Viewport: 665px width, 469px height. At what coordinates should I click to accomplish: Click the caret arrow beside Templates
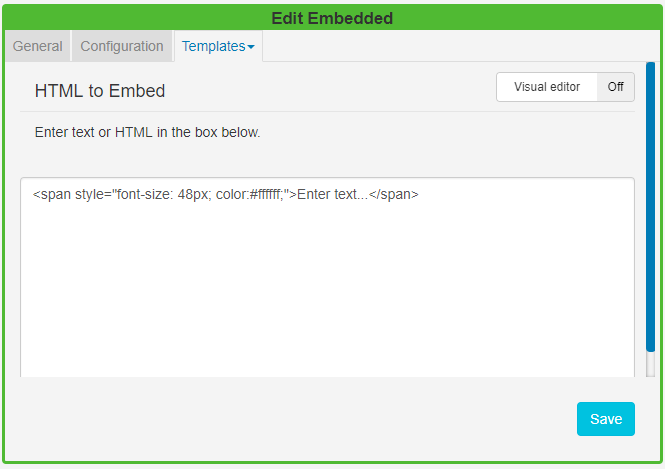click(251, 47)
